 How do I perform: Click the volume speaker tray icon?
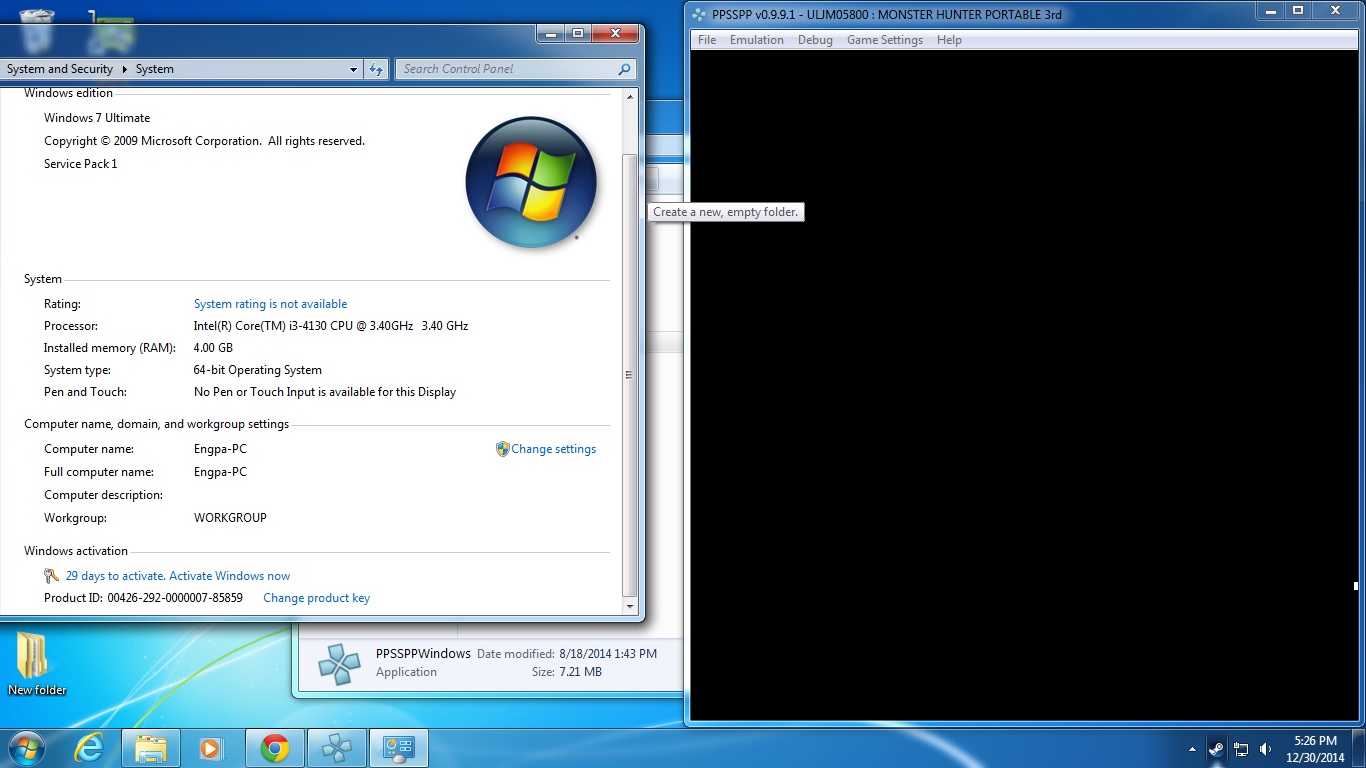pyautogui.click(x=1266, y=748)
